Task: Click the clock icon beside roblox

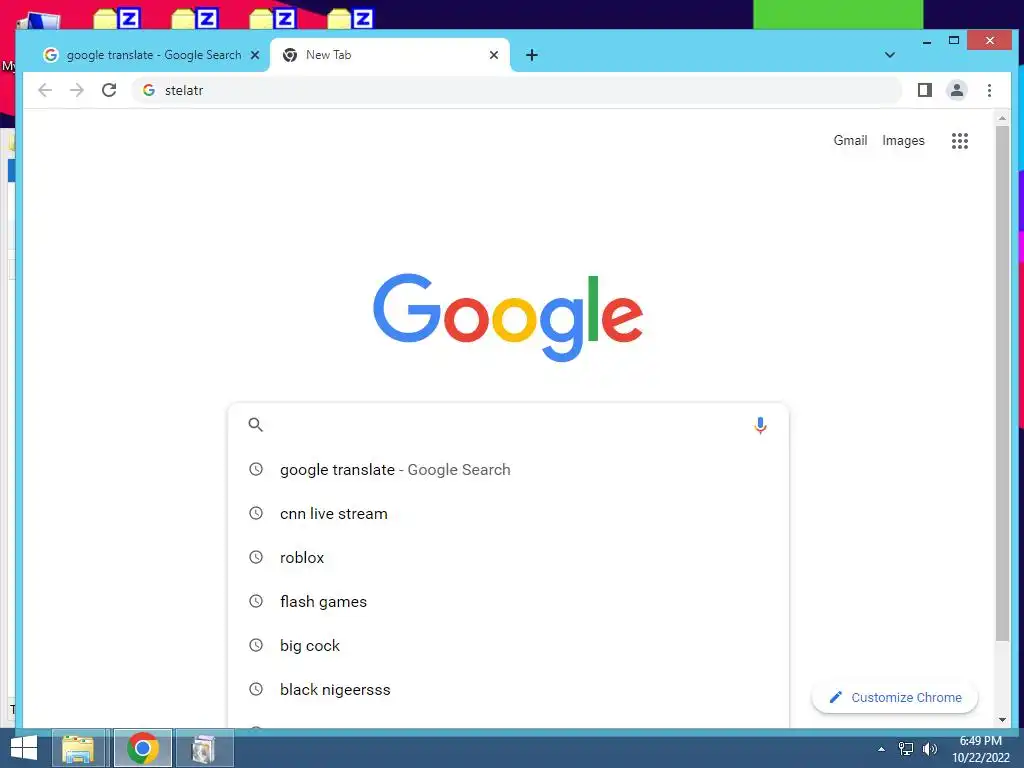Action: click(256, 557)
